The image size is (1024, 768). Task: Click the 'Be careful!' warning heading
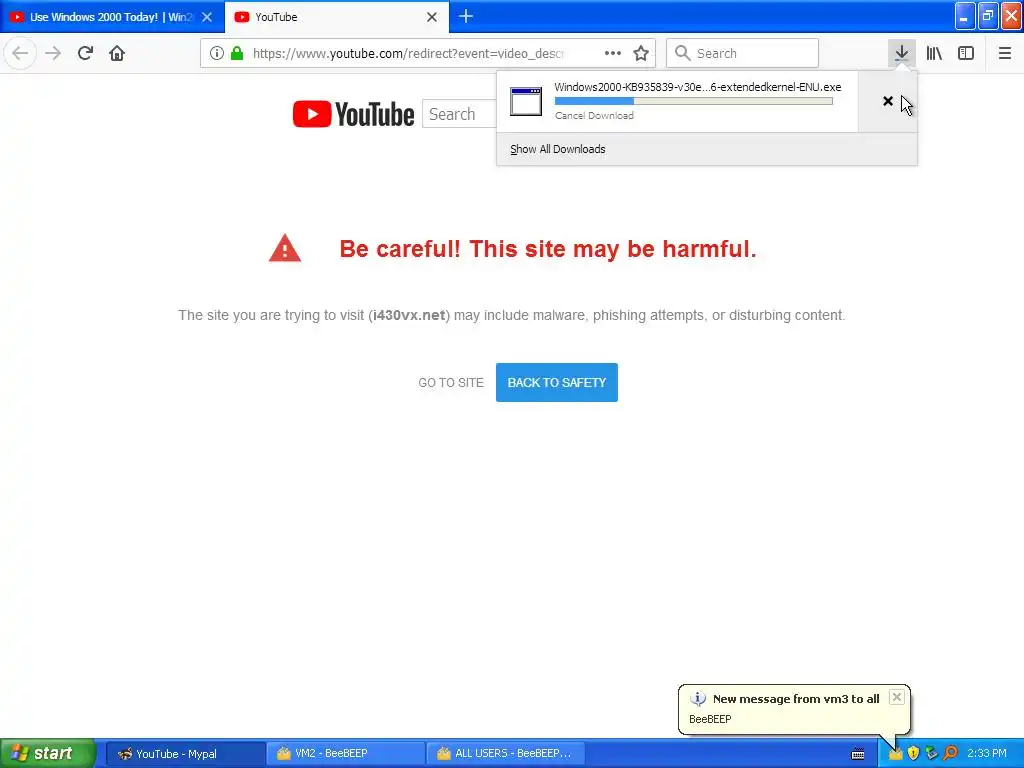[x=547, y=249]
